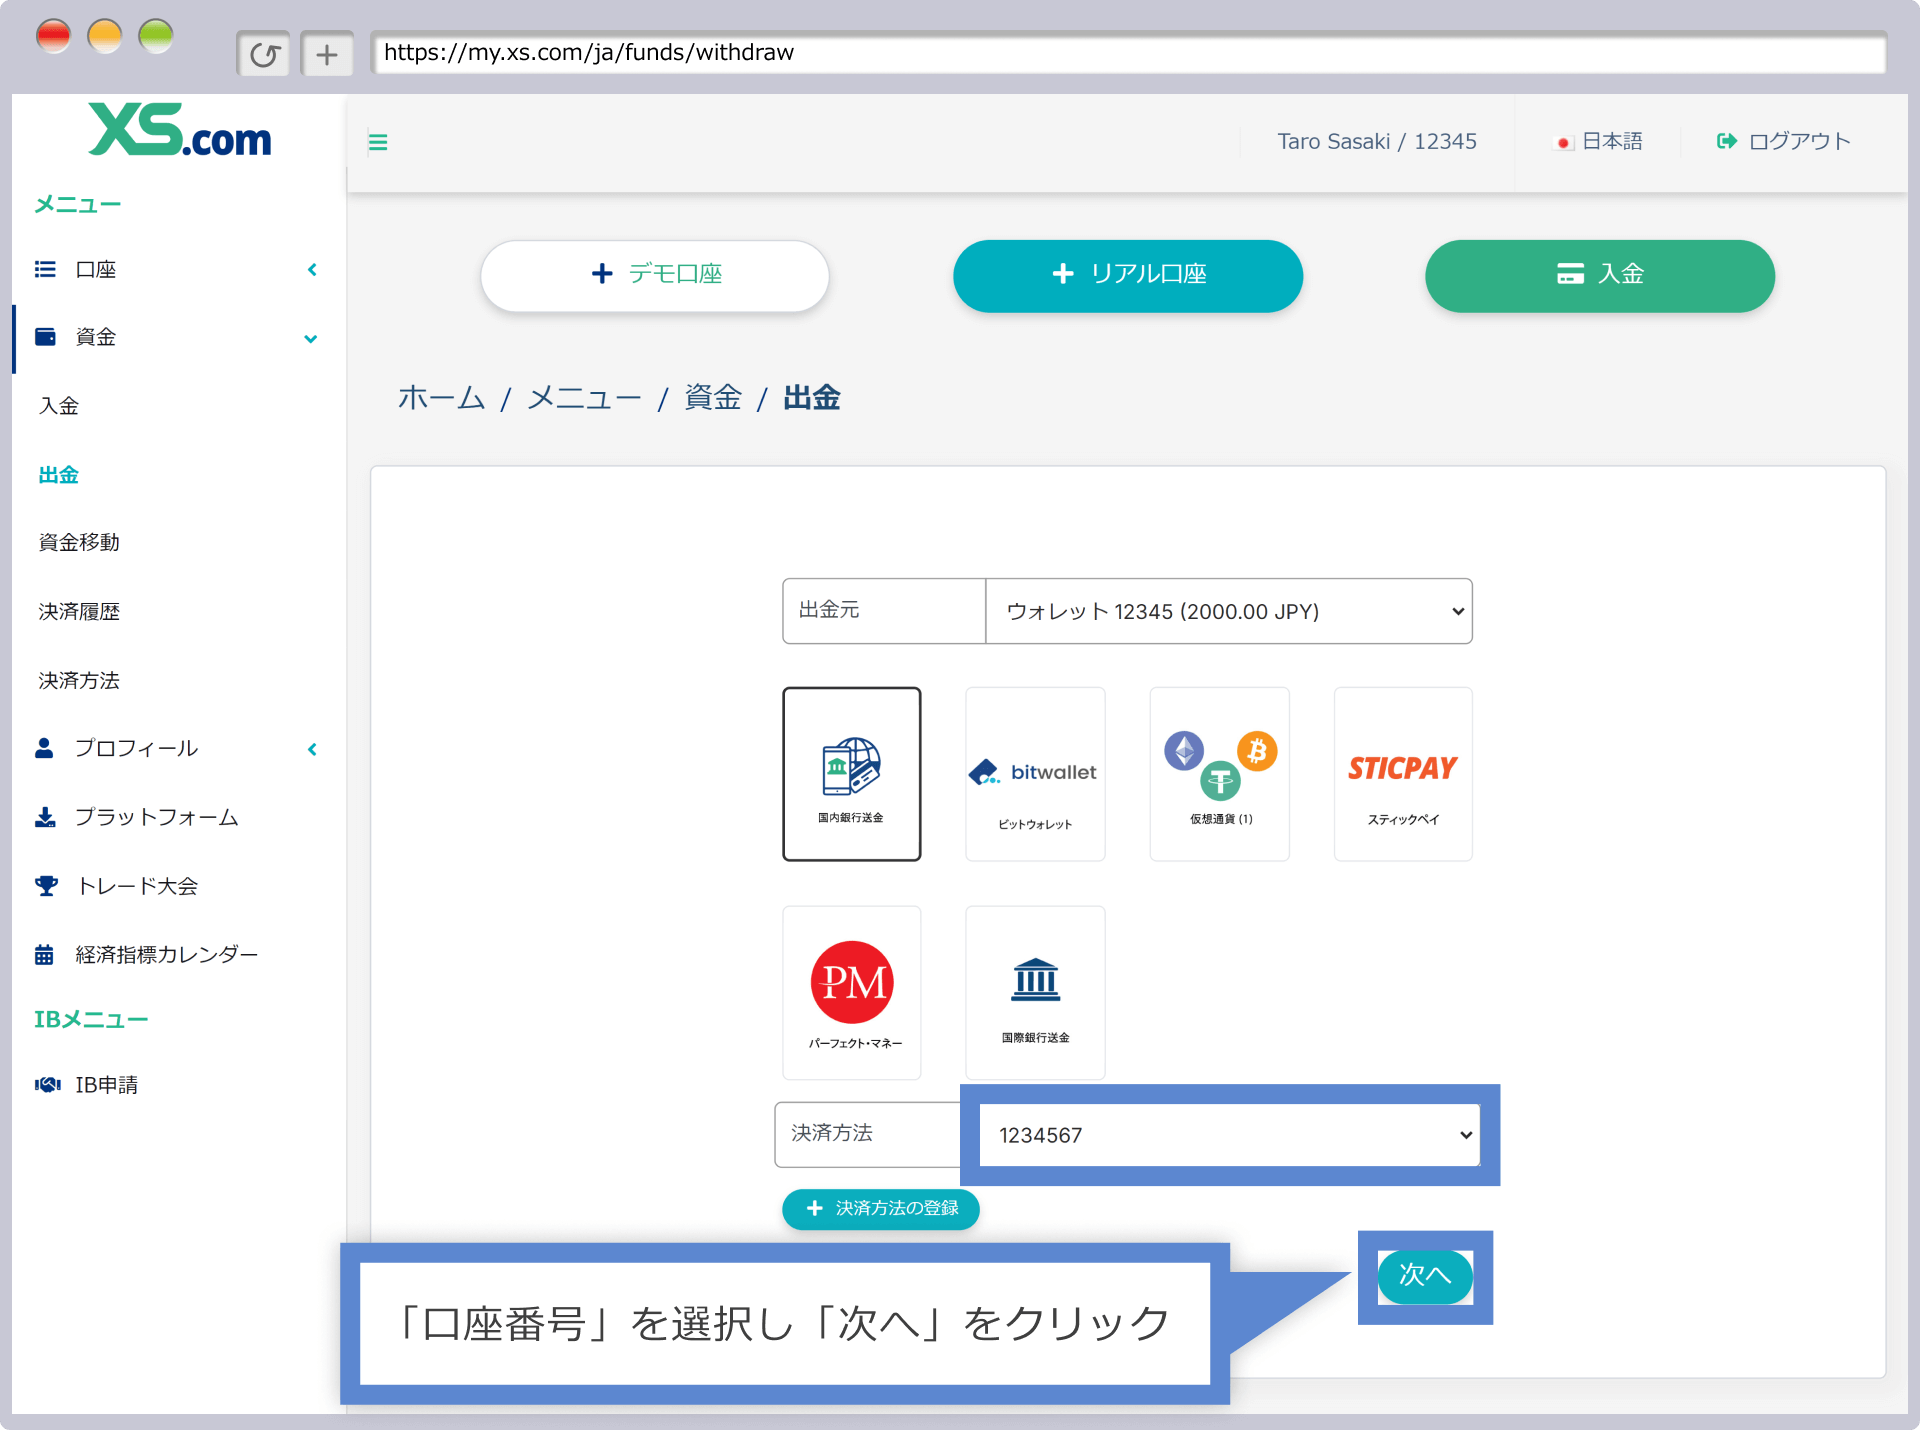Select パーフェクト・マネー payment tile
Viewport: 1920px width, 1431px height.
[x=852, y=993]
